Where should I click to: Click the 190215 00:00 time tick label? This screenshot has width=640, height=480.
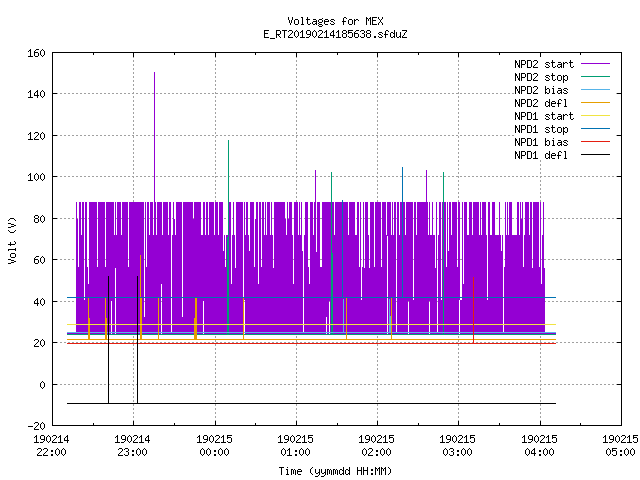pos(214,446)
